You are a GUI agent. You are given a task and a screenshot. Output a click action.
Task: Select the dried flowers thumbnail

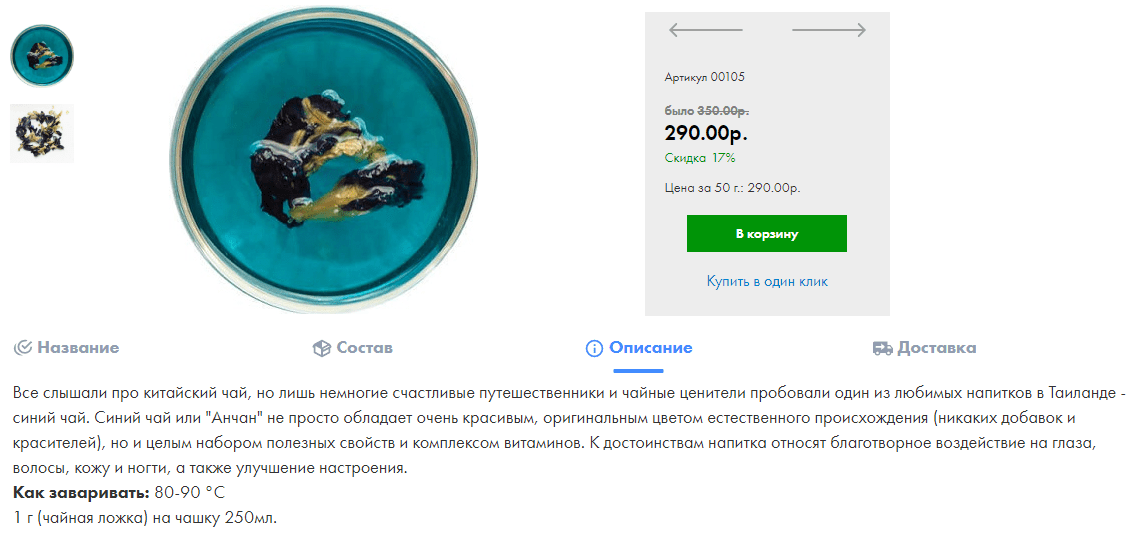click(x=42, y=133)
